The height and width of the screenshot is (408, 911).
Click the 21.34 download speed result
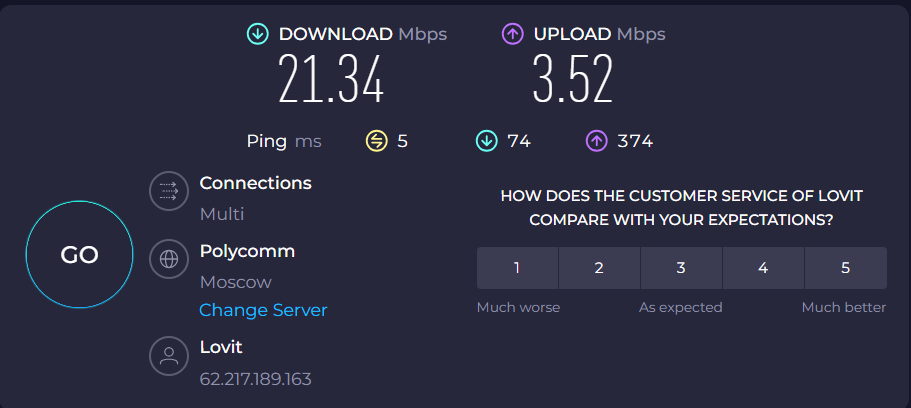pos(331,79)
